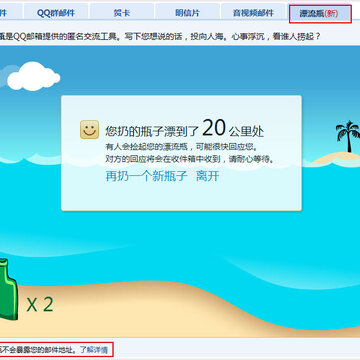Click the 再扔一个新瓶子 link
The width and height of the screenshot is (360, 360).
tap(147, 176)
